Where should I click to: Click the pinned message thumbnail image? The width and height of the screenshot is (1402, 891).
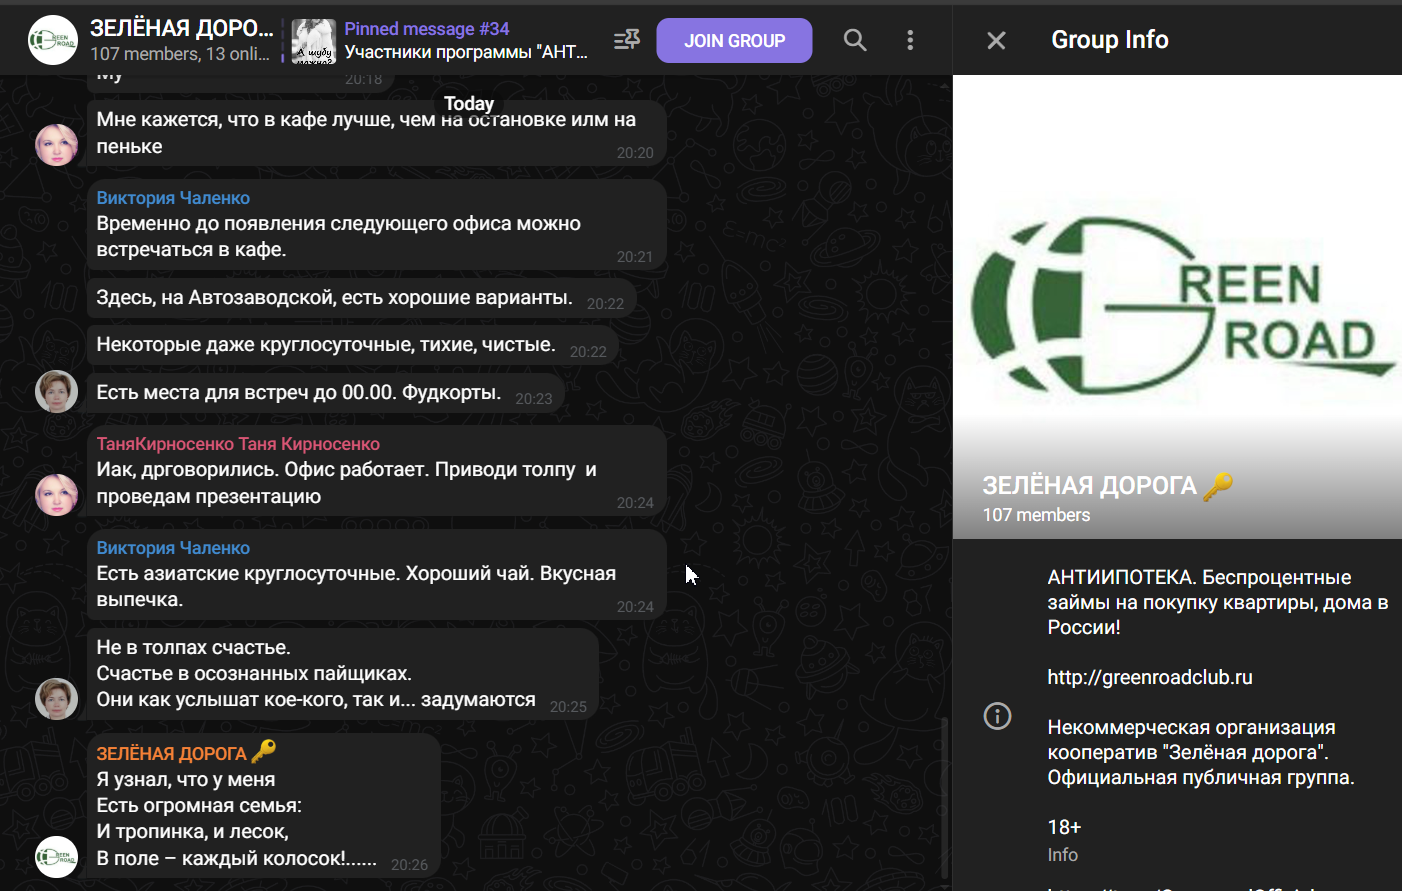pyautogui.click(x=313, y=41)
